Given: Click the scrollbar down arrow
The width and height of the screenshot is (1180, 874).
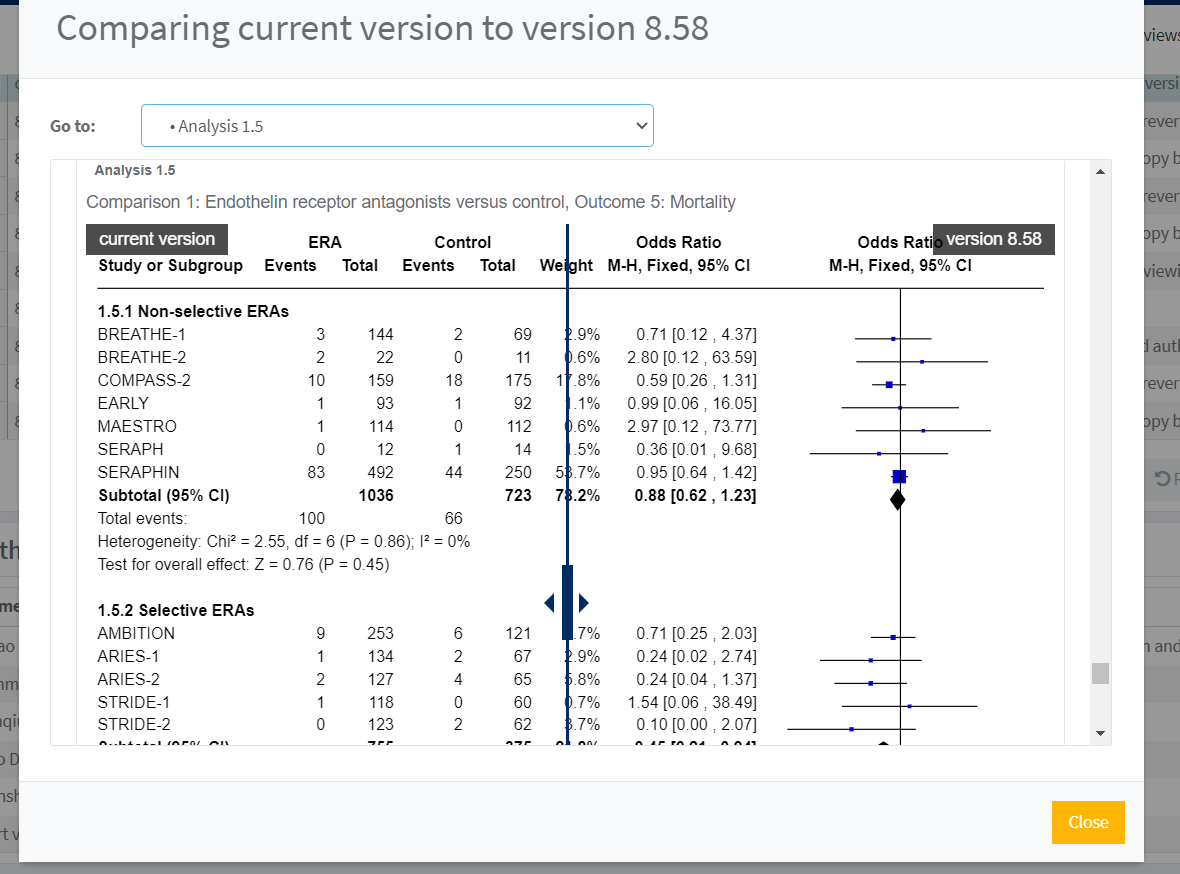Looking at the screenshot, I should [x=1100, y=733].
